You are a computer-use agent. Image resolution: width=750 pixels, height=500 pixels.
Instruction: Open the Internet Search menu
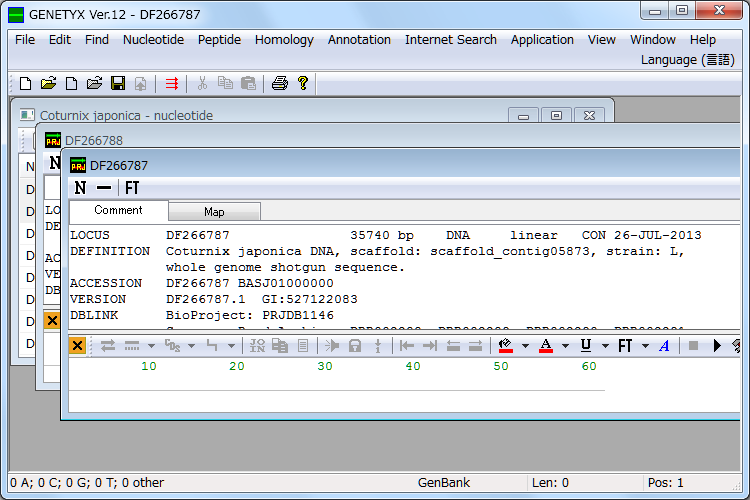click(451, 40)
